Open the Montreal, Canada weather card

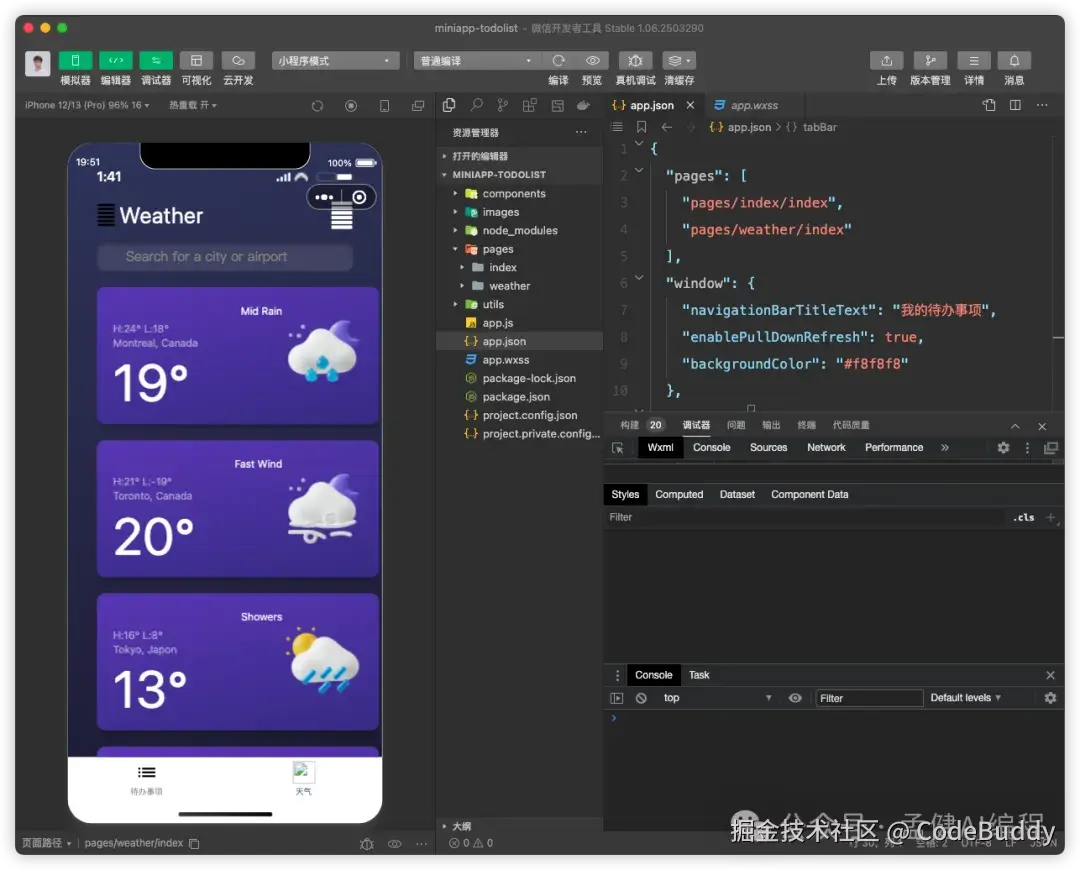click(x=238, y=355)
